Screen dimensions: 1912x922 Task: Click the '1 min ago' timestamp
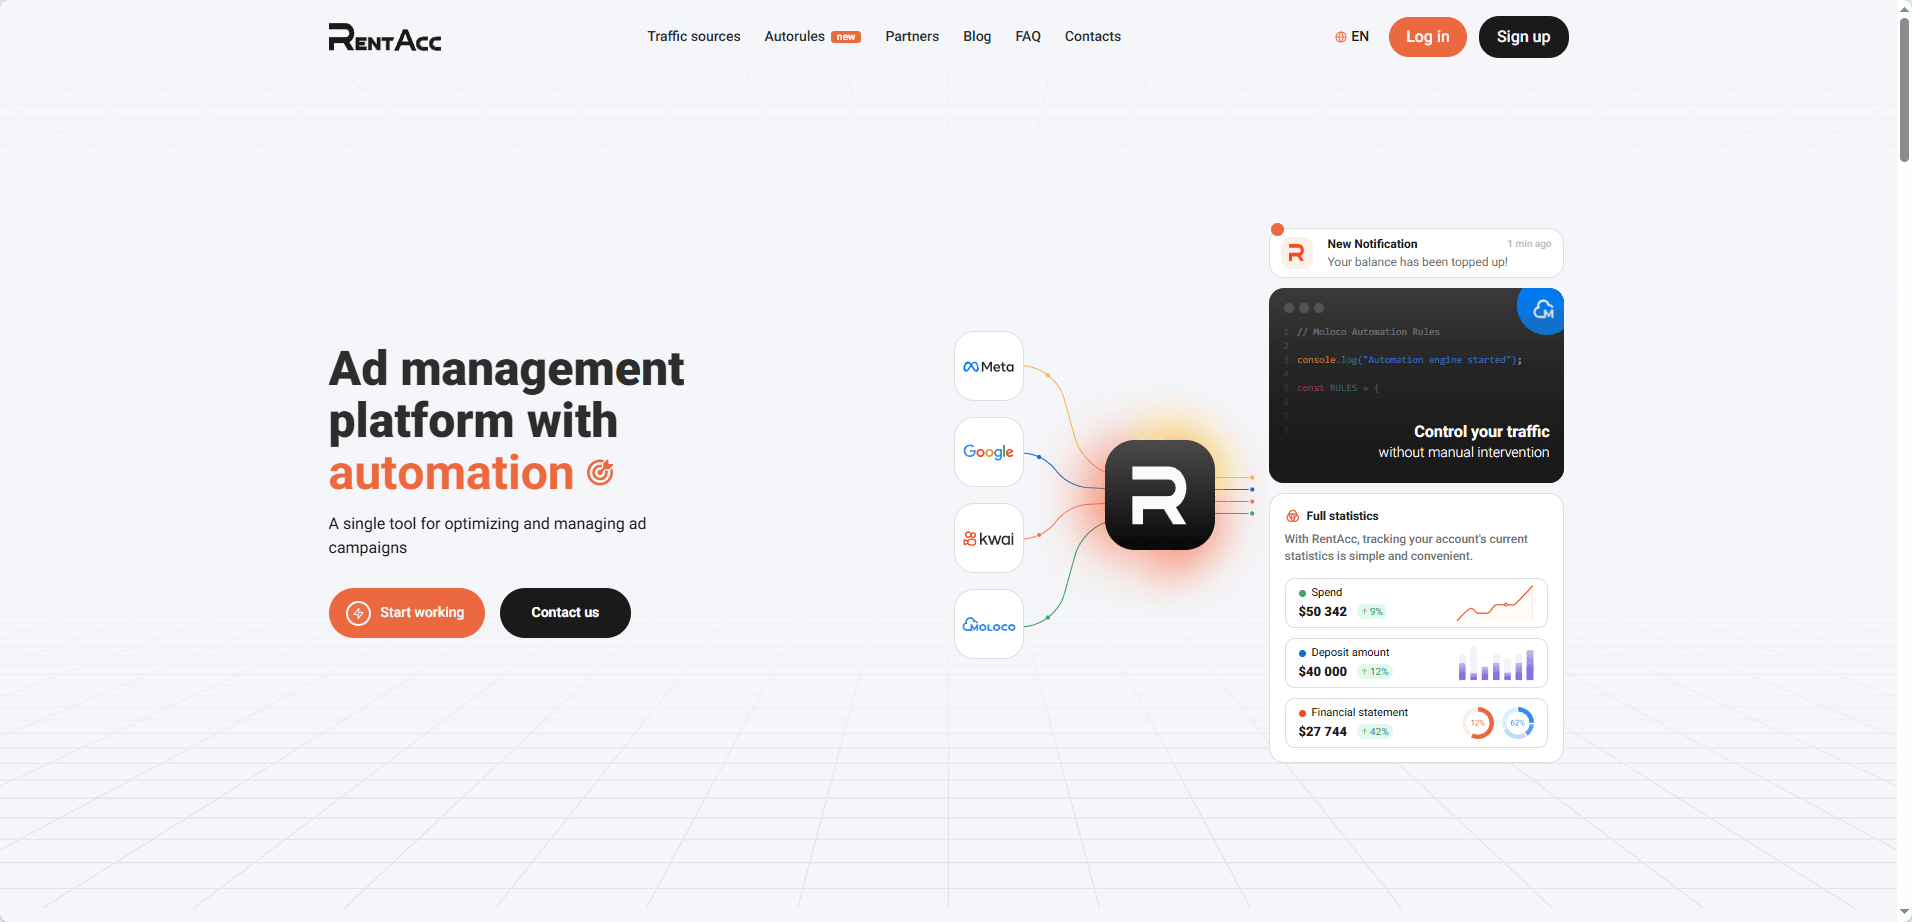tap(1529, 244)
